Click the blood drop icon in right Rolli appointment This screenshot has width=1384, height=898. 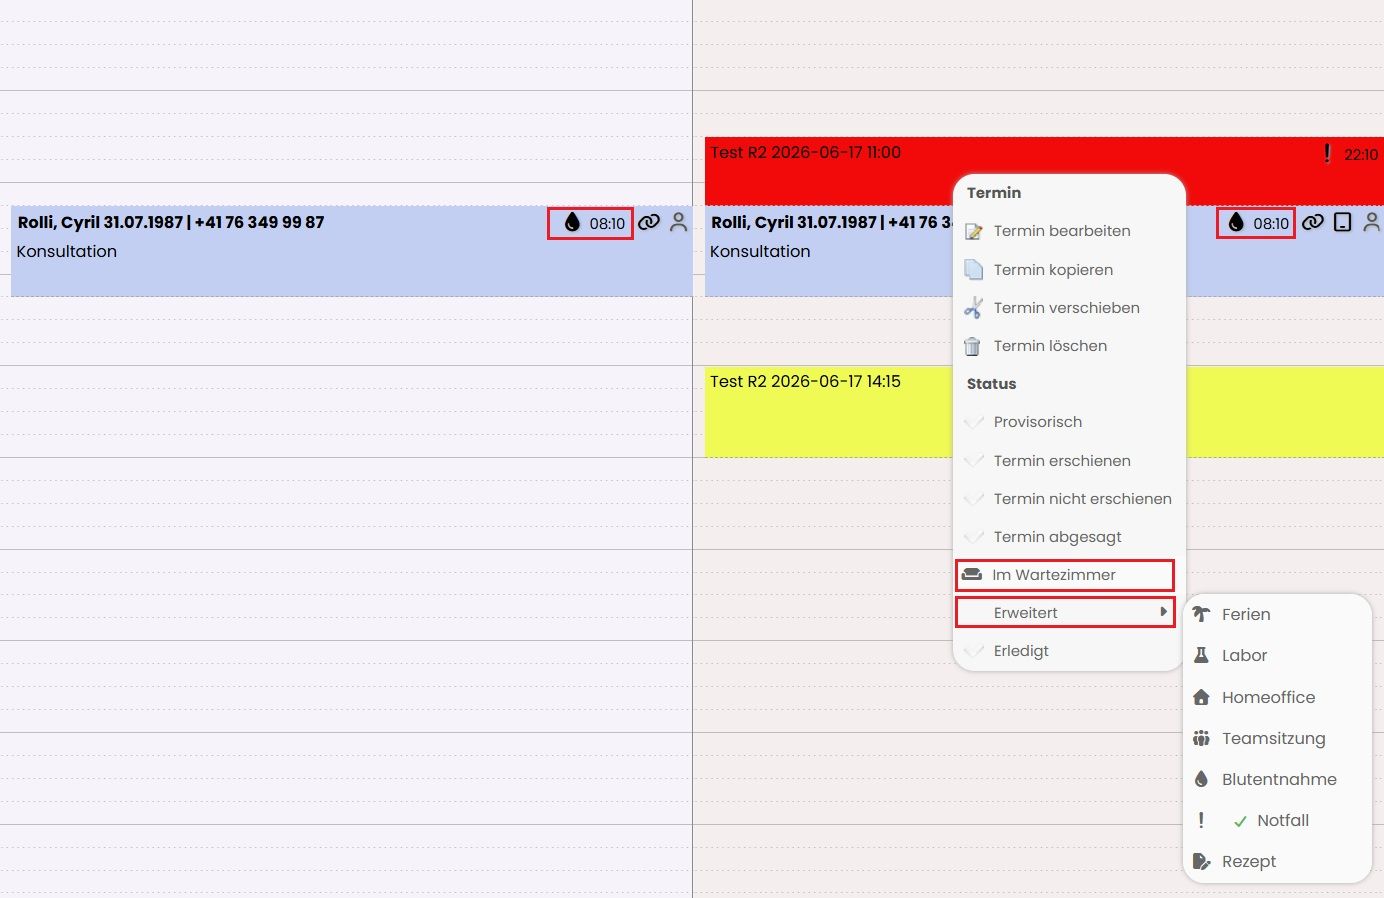coord(1236,222)
